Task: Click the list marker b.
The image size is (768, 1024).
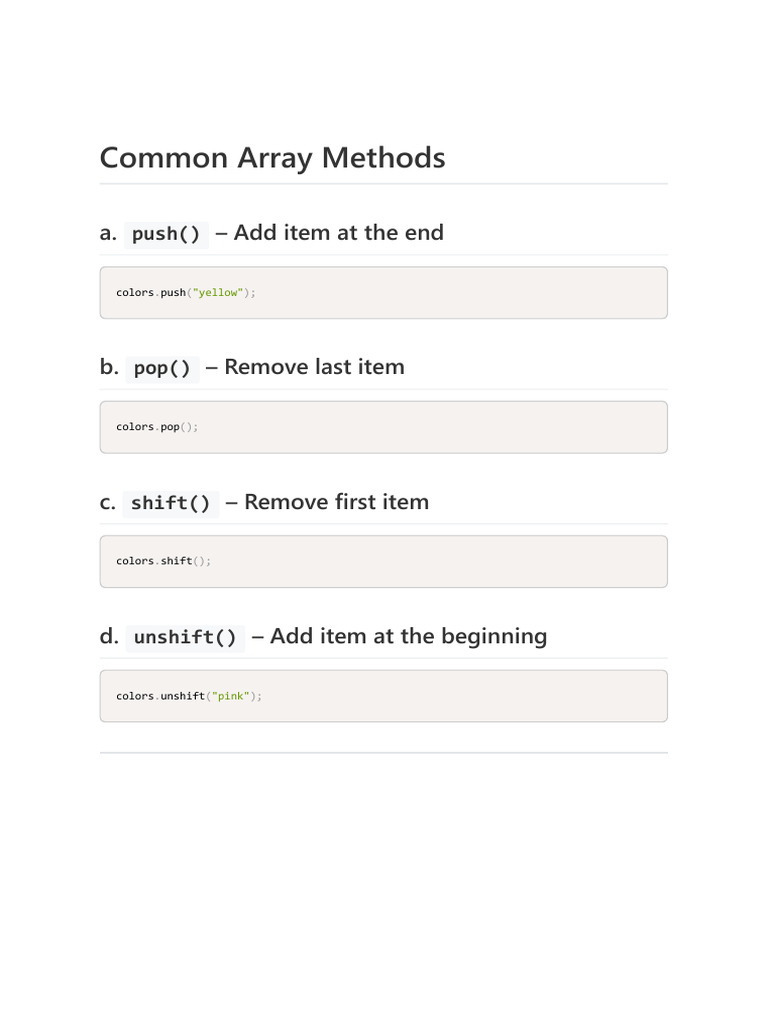Action: 109,367
